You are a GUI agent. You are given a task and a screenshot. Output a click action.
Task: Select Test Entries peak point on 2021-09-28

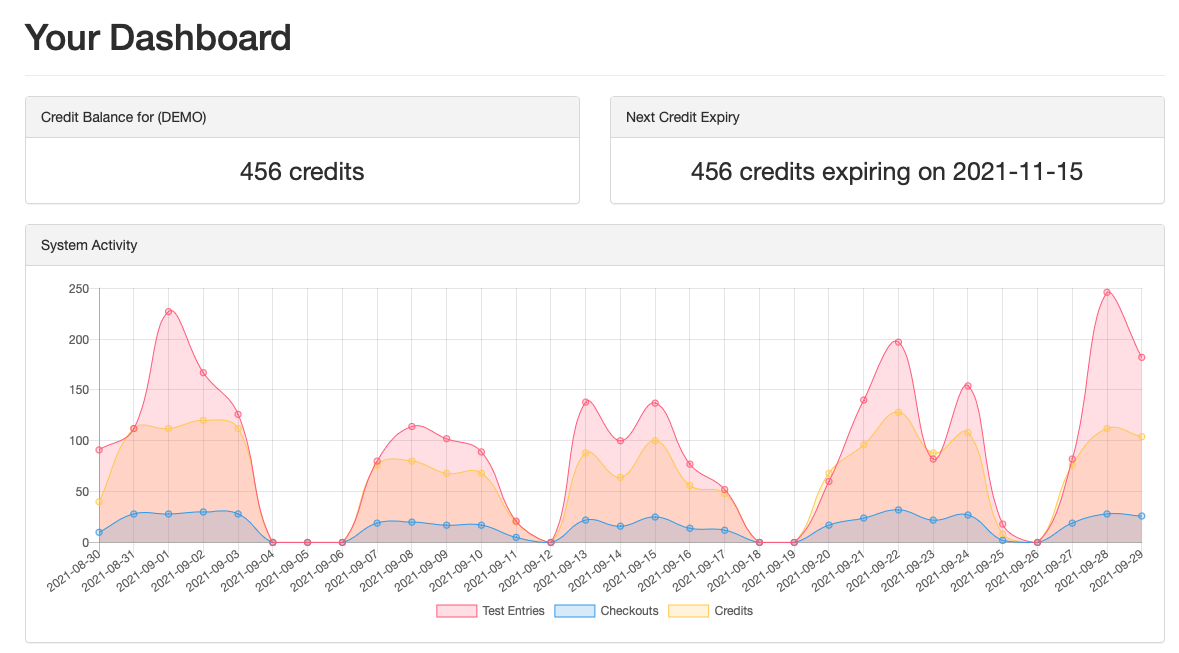coord(1107,293)
